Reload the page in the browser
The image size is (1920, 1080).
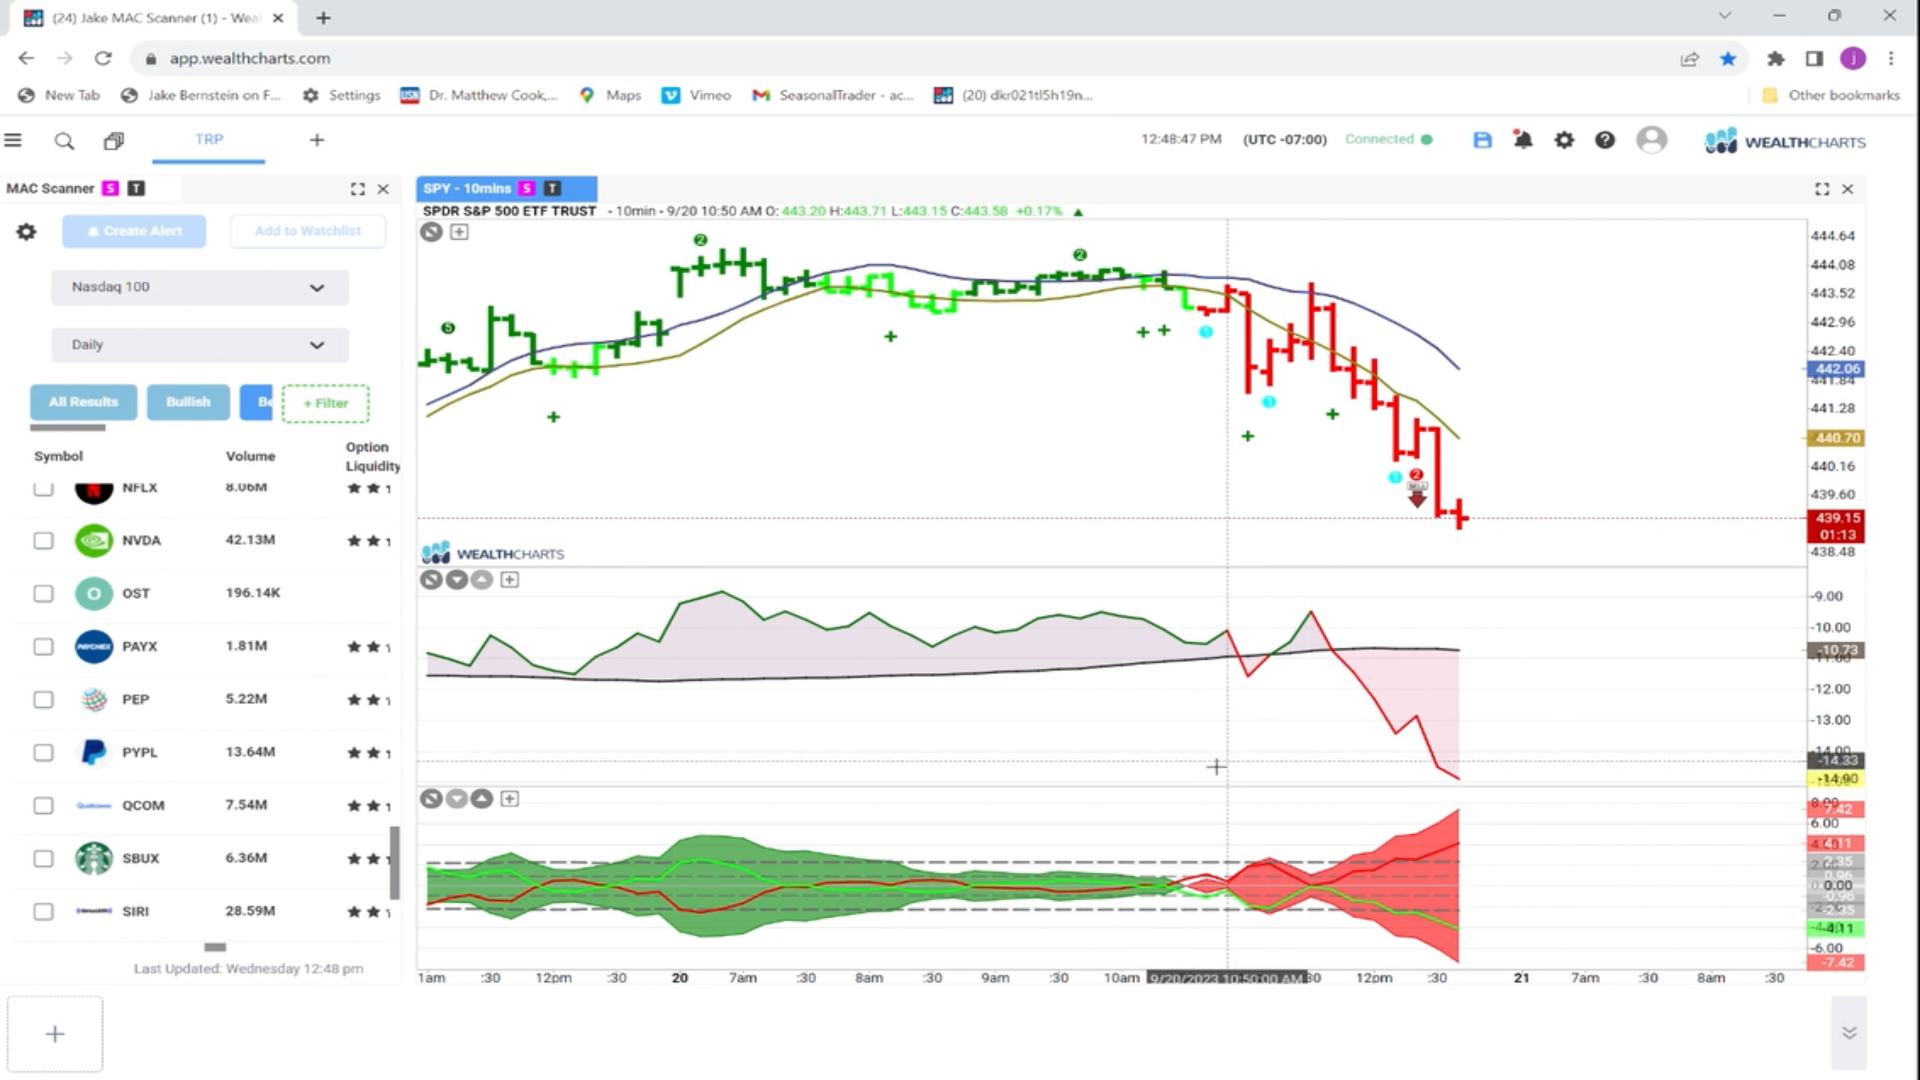[103, 58]
